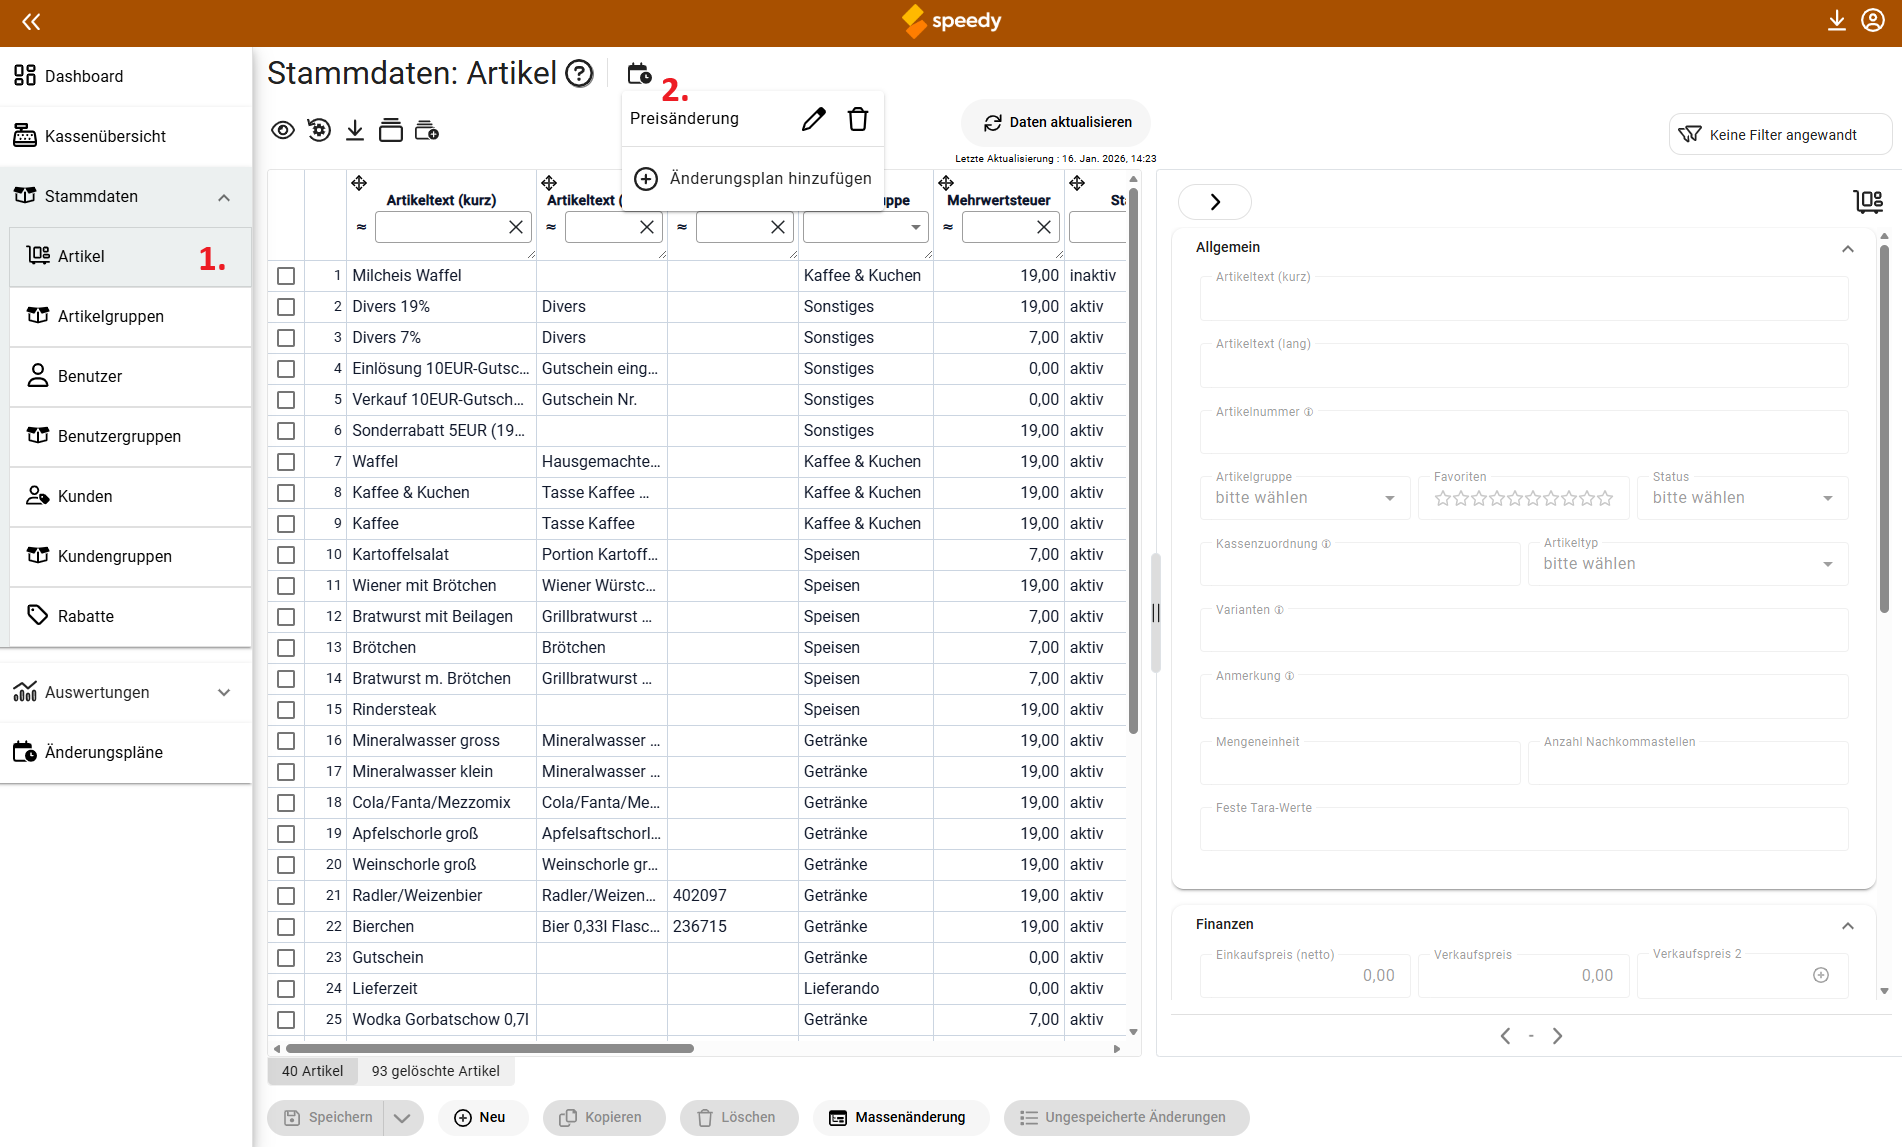This screenshot has height=1147, width=1902.
Task: Open the Keine Filter angewandt filter button
Action: click(1780, 134)
